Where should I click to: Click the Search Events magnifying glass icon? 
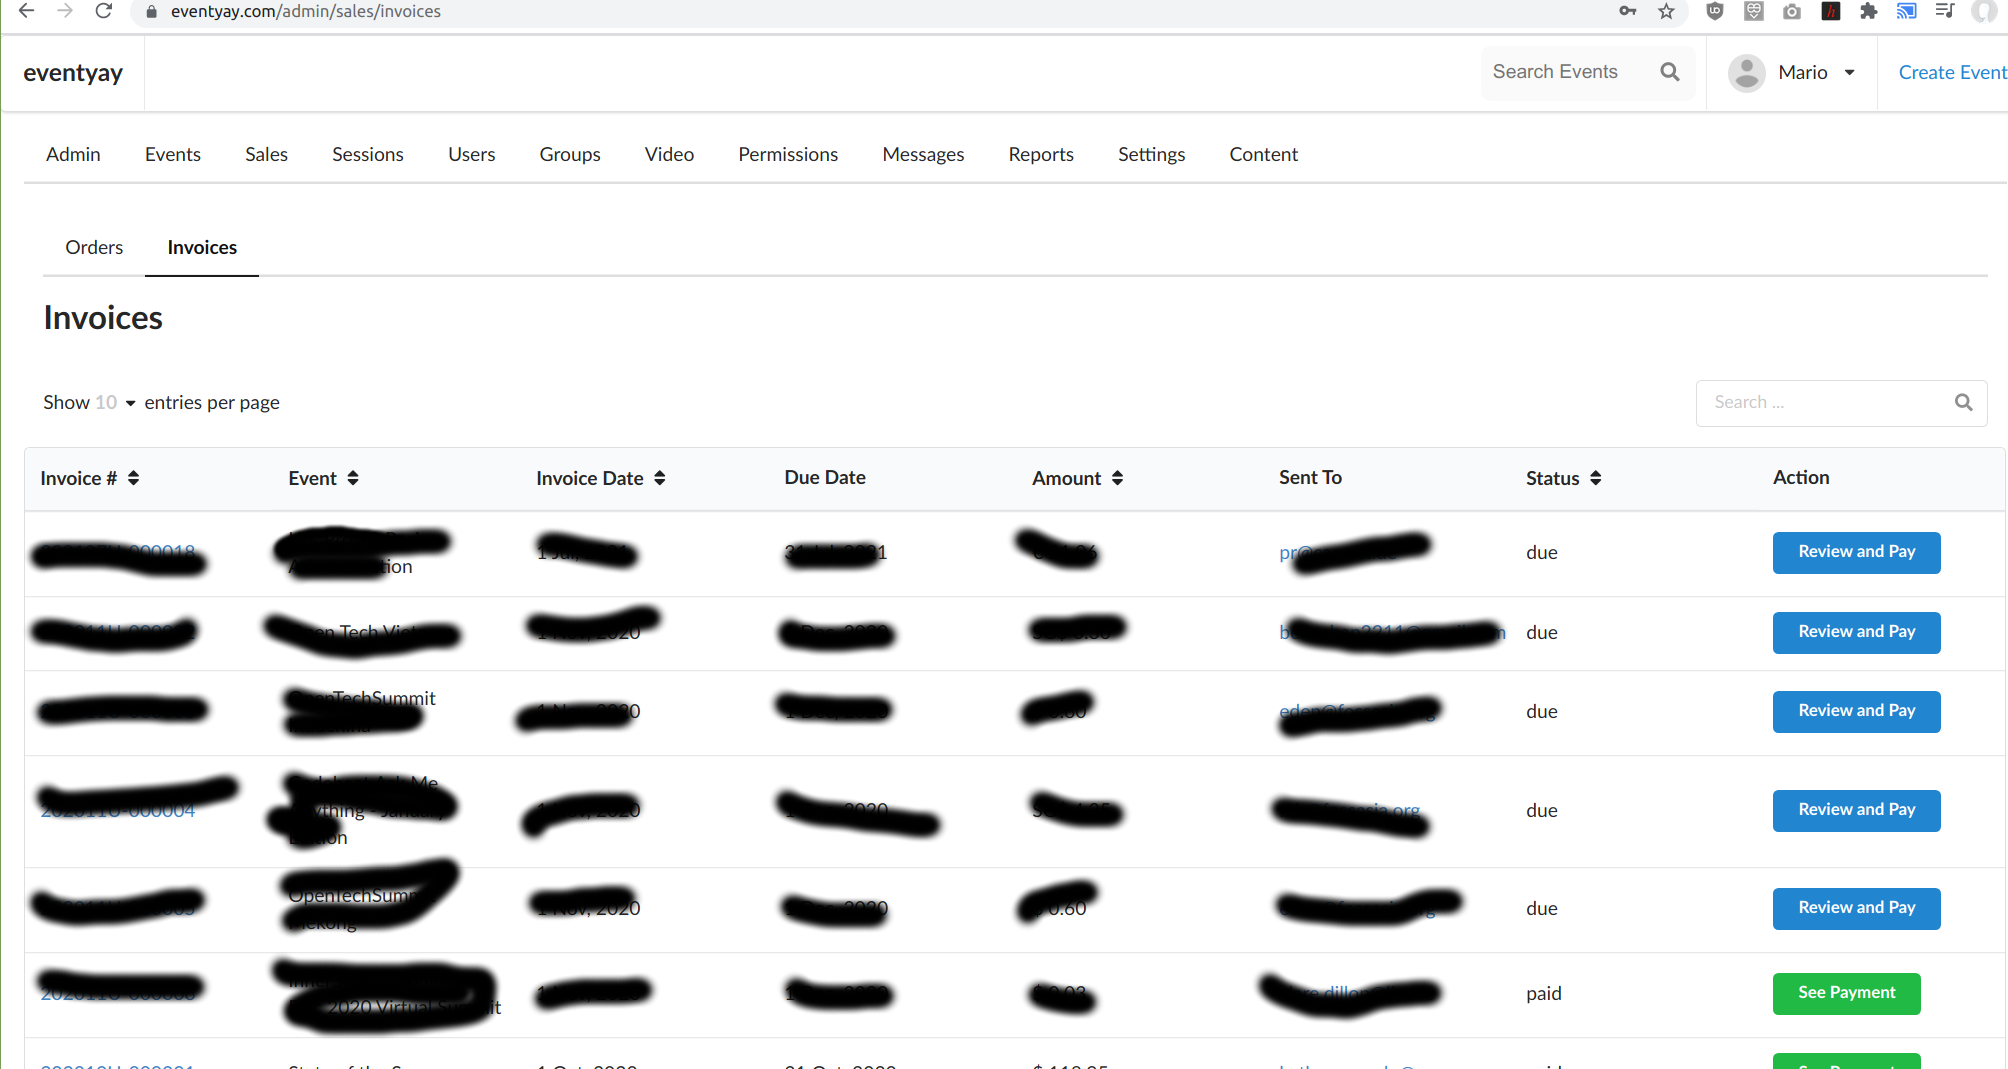click(x=1670, y=71)
